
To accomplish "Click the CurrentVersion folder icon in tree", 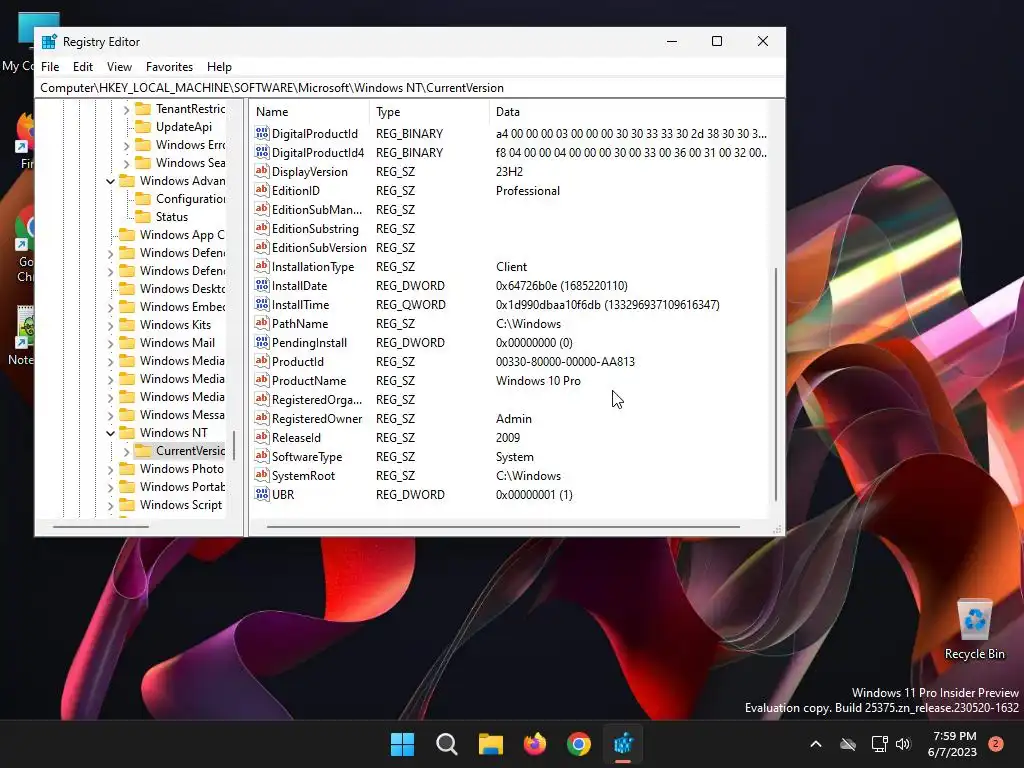I will coord(142,451).
